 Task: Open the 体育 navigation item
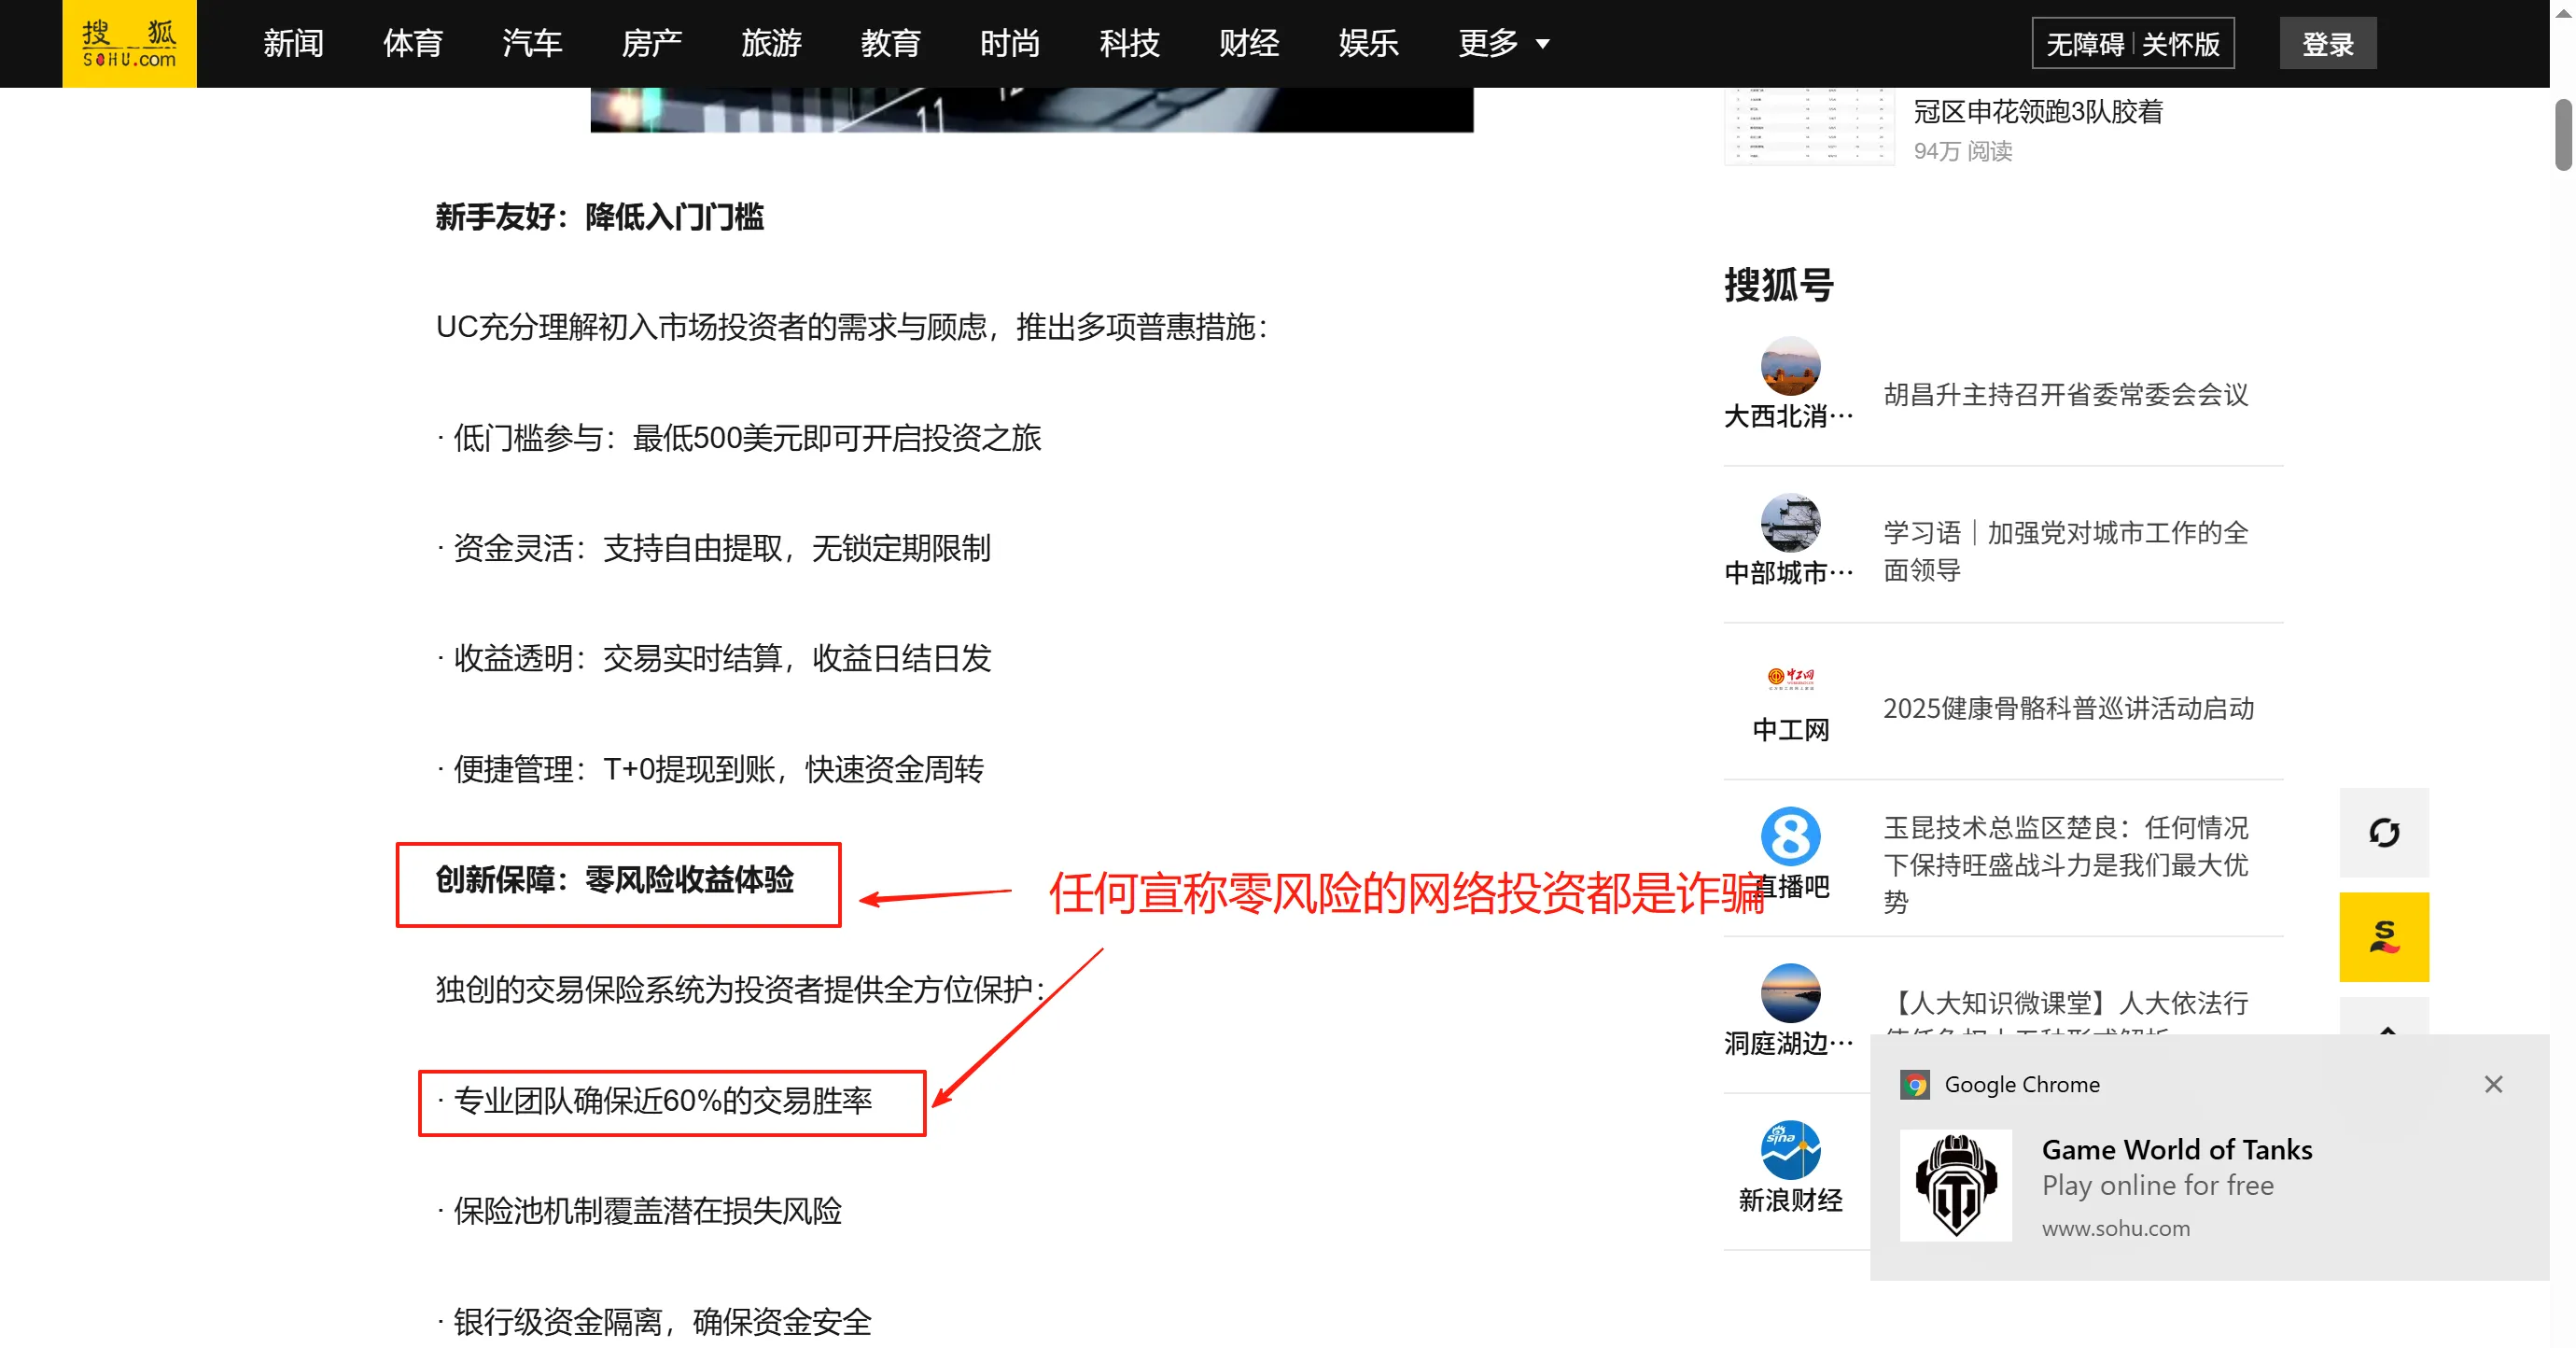412,44
